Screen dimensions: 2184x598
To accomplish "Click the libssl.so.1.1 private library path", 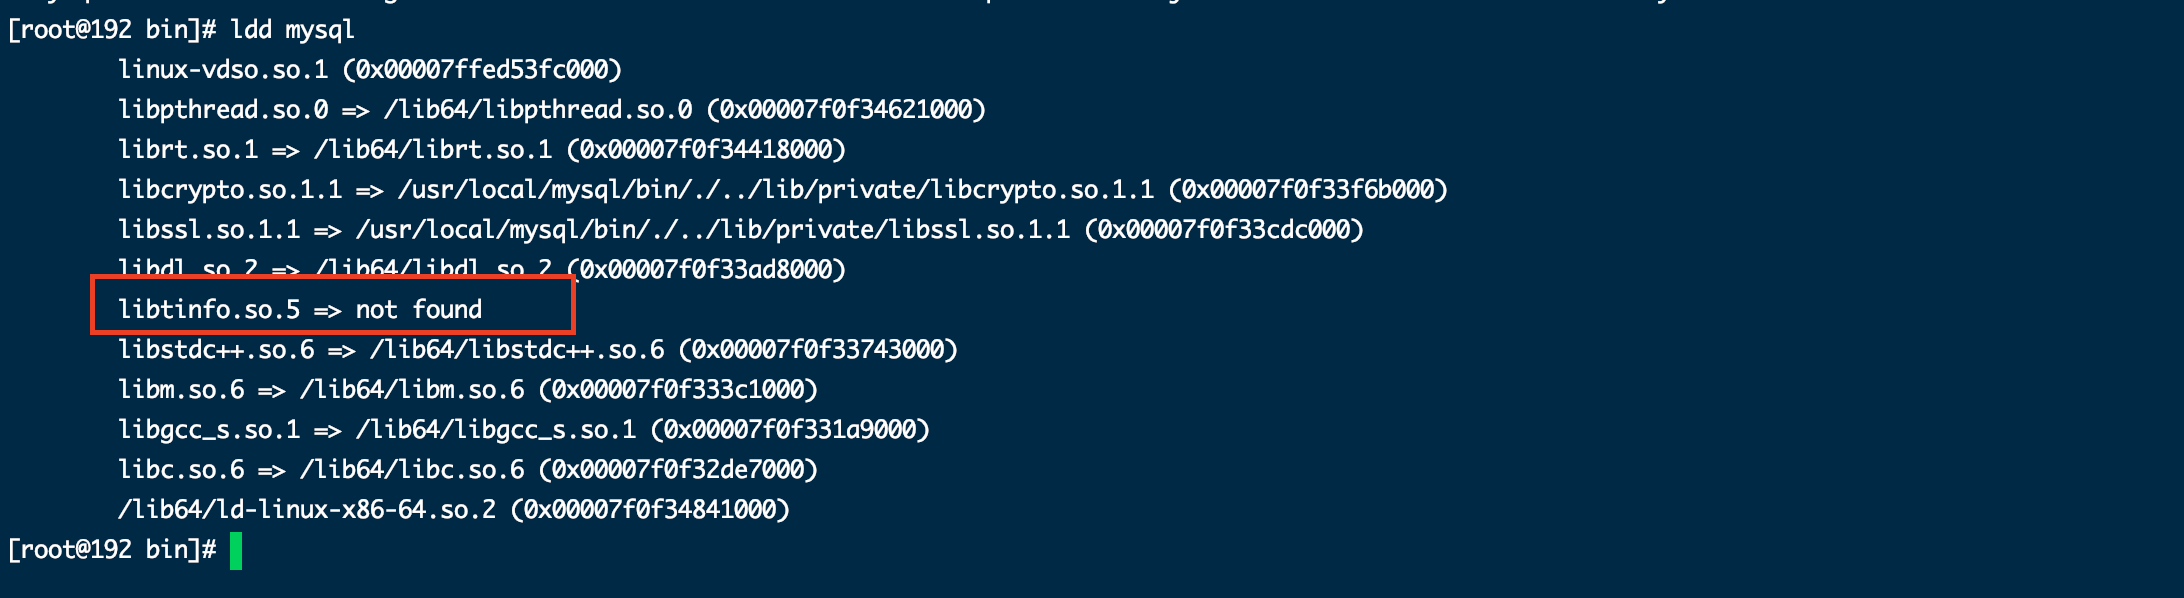I will pos(713,230).
